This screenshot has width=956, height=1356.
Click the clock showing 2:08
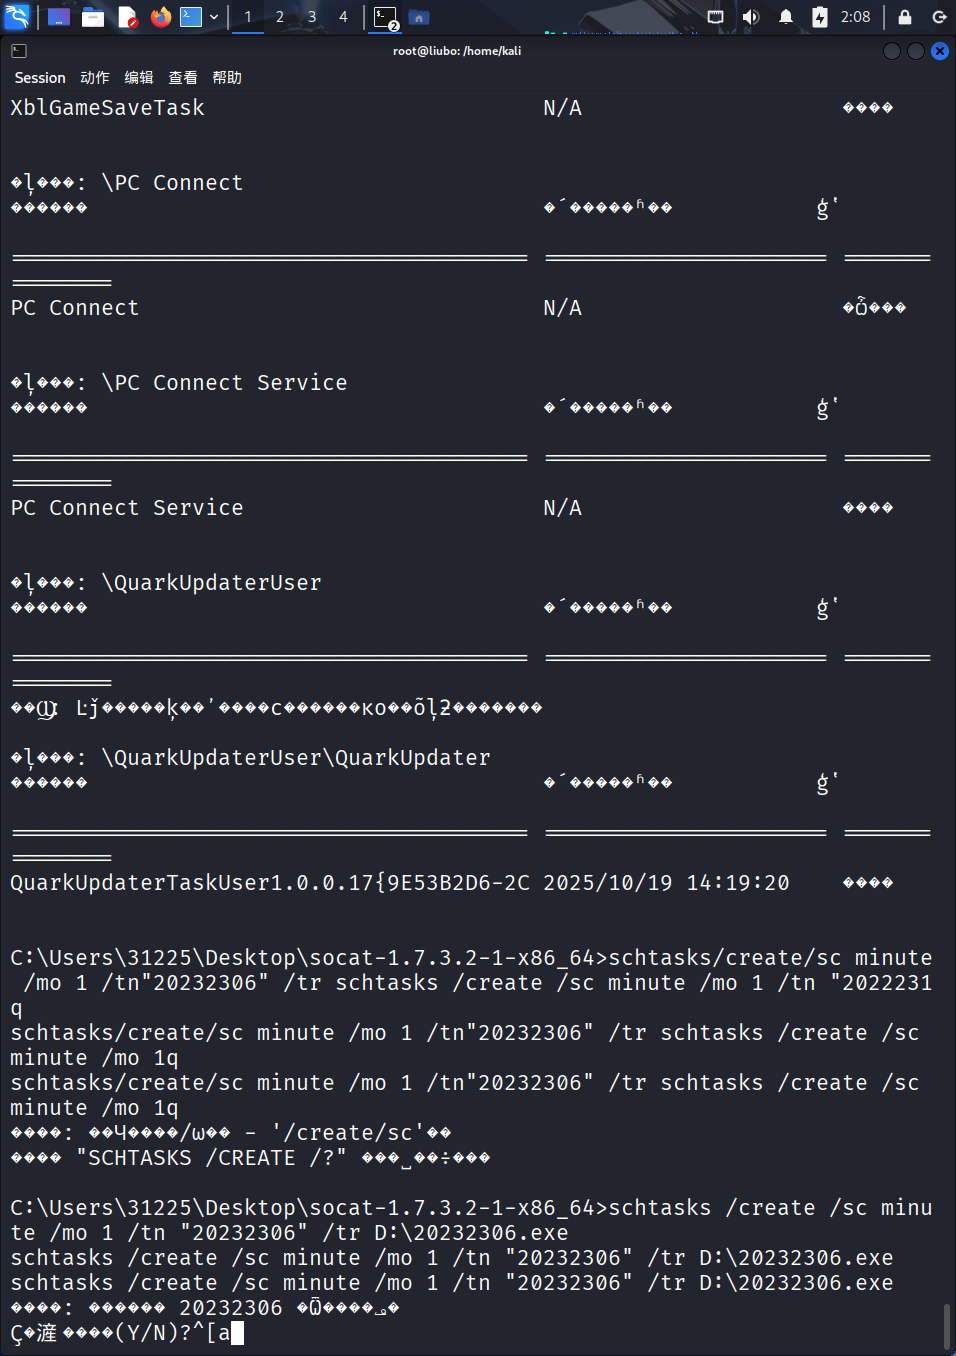(855, 17)
